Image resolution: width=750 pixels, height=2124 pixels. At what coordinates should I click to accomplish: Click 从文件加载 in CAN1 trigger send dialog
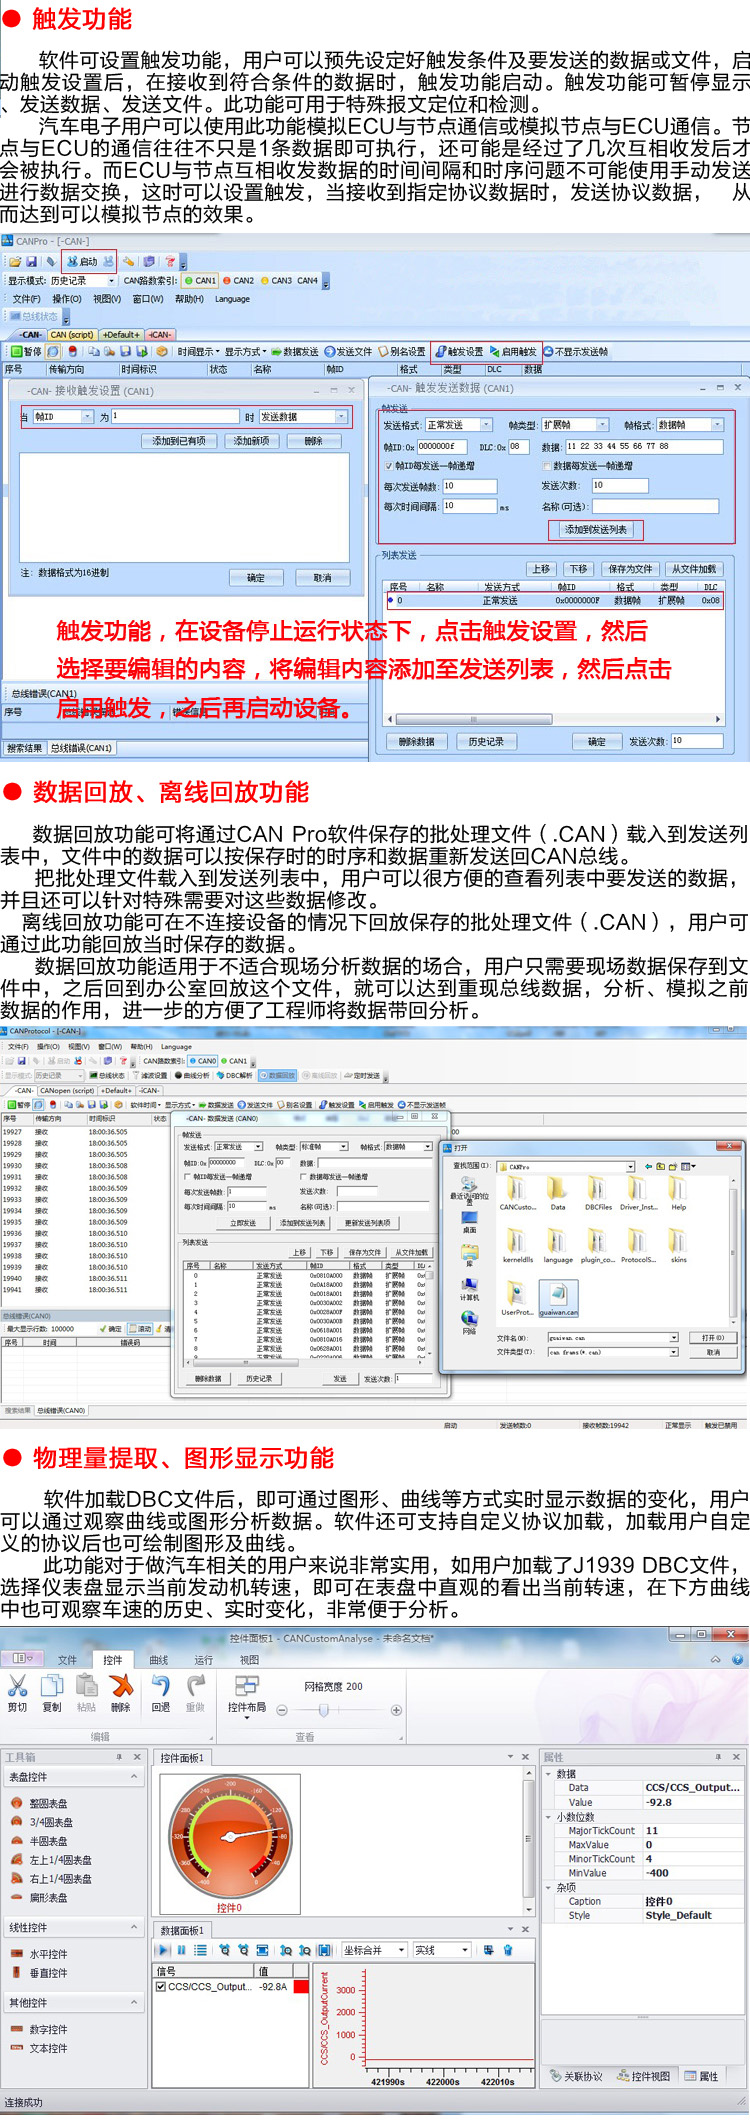pyautogui.click(x=694, y=569)
